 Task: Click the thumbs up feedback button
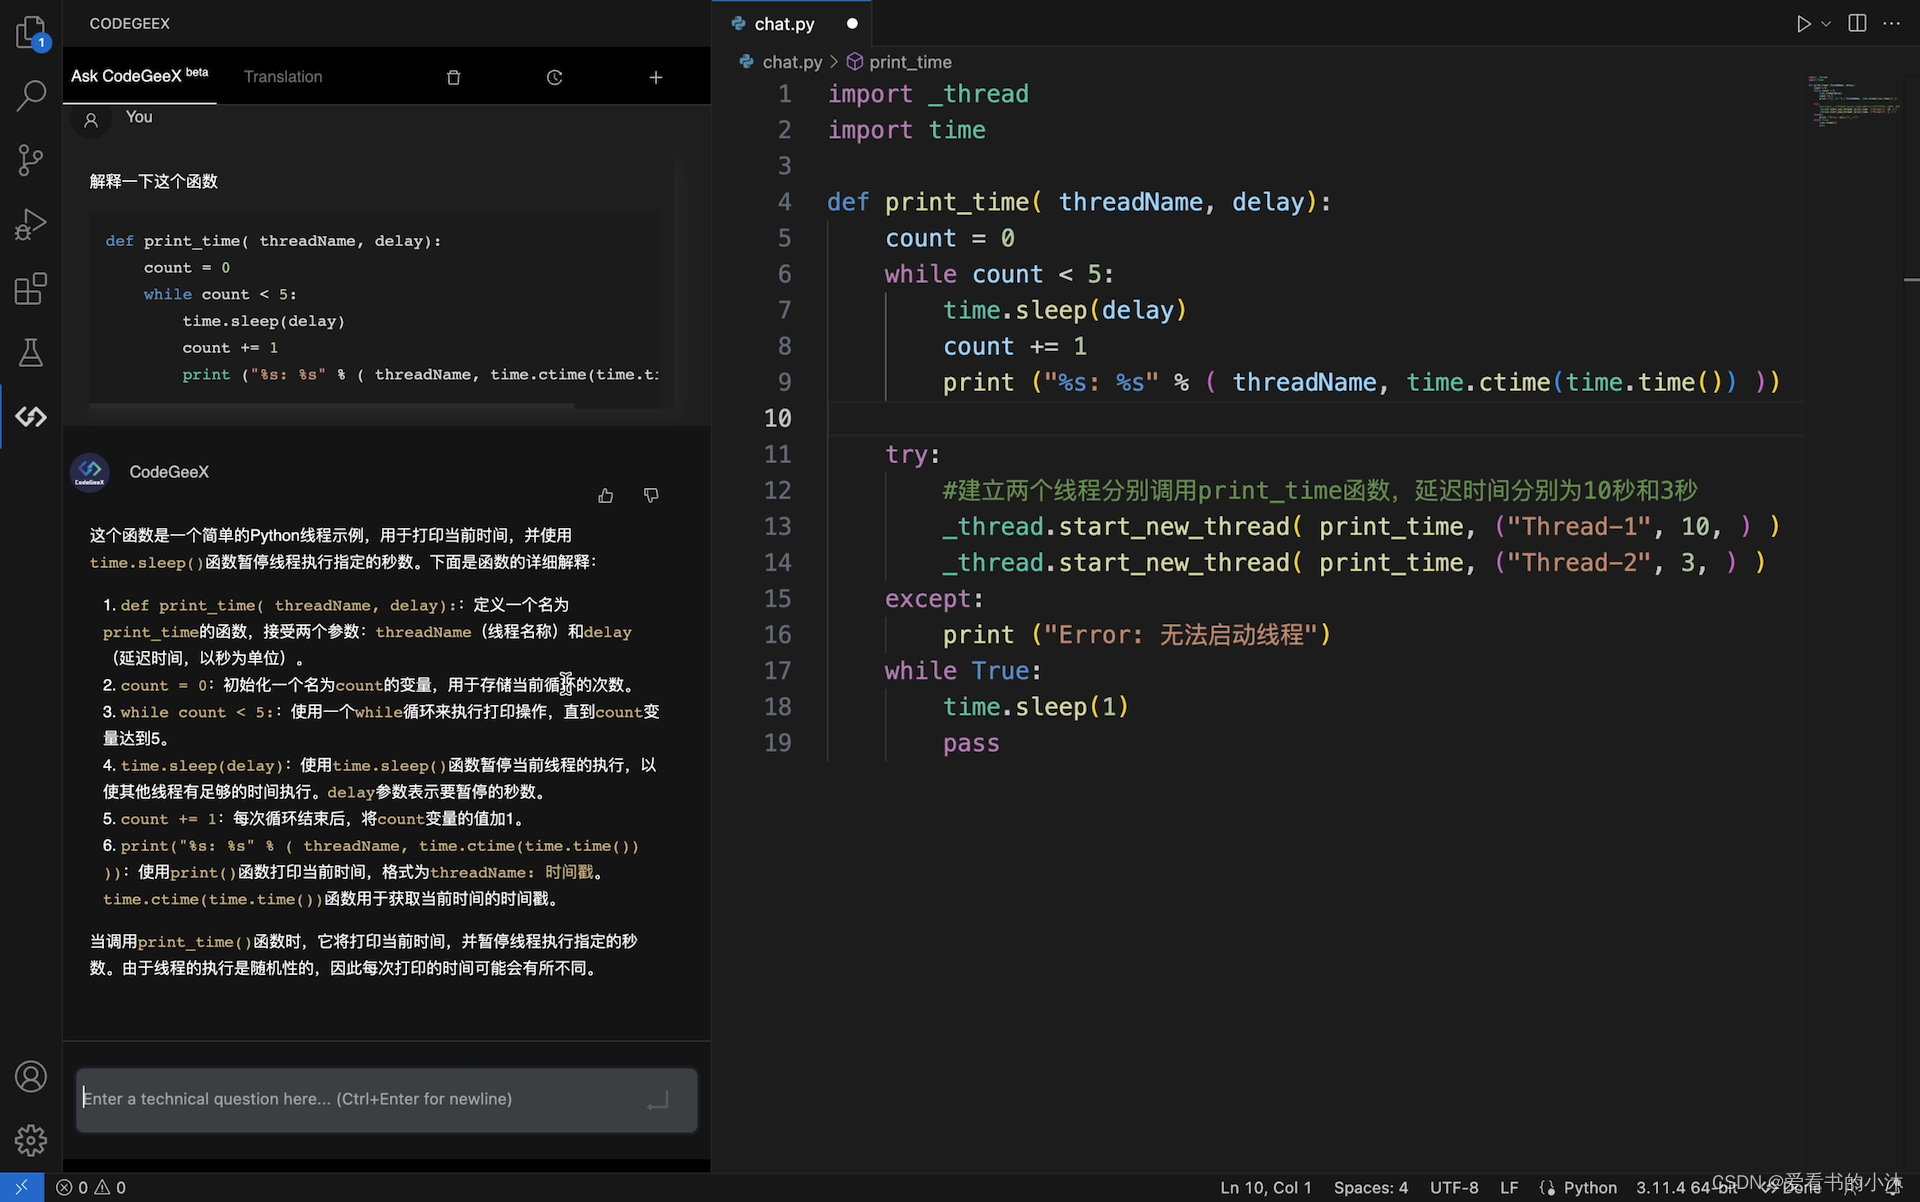point(606,493)
